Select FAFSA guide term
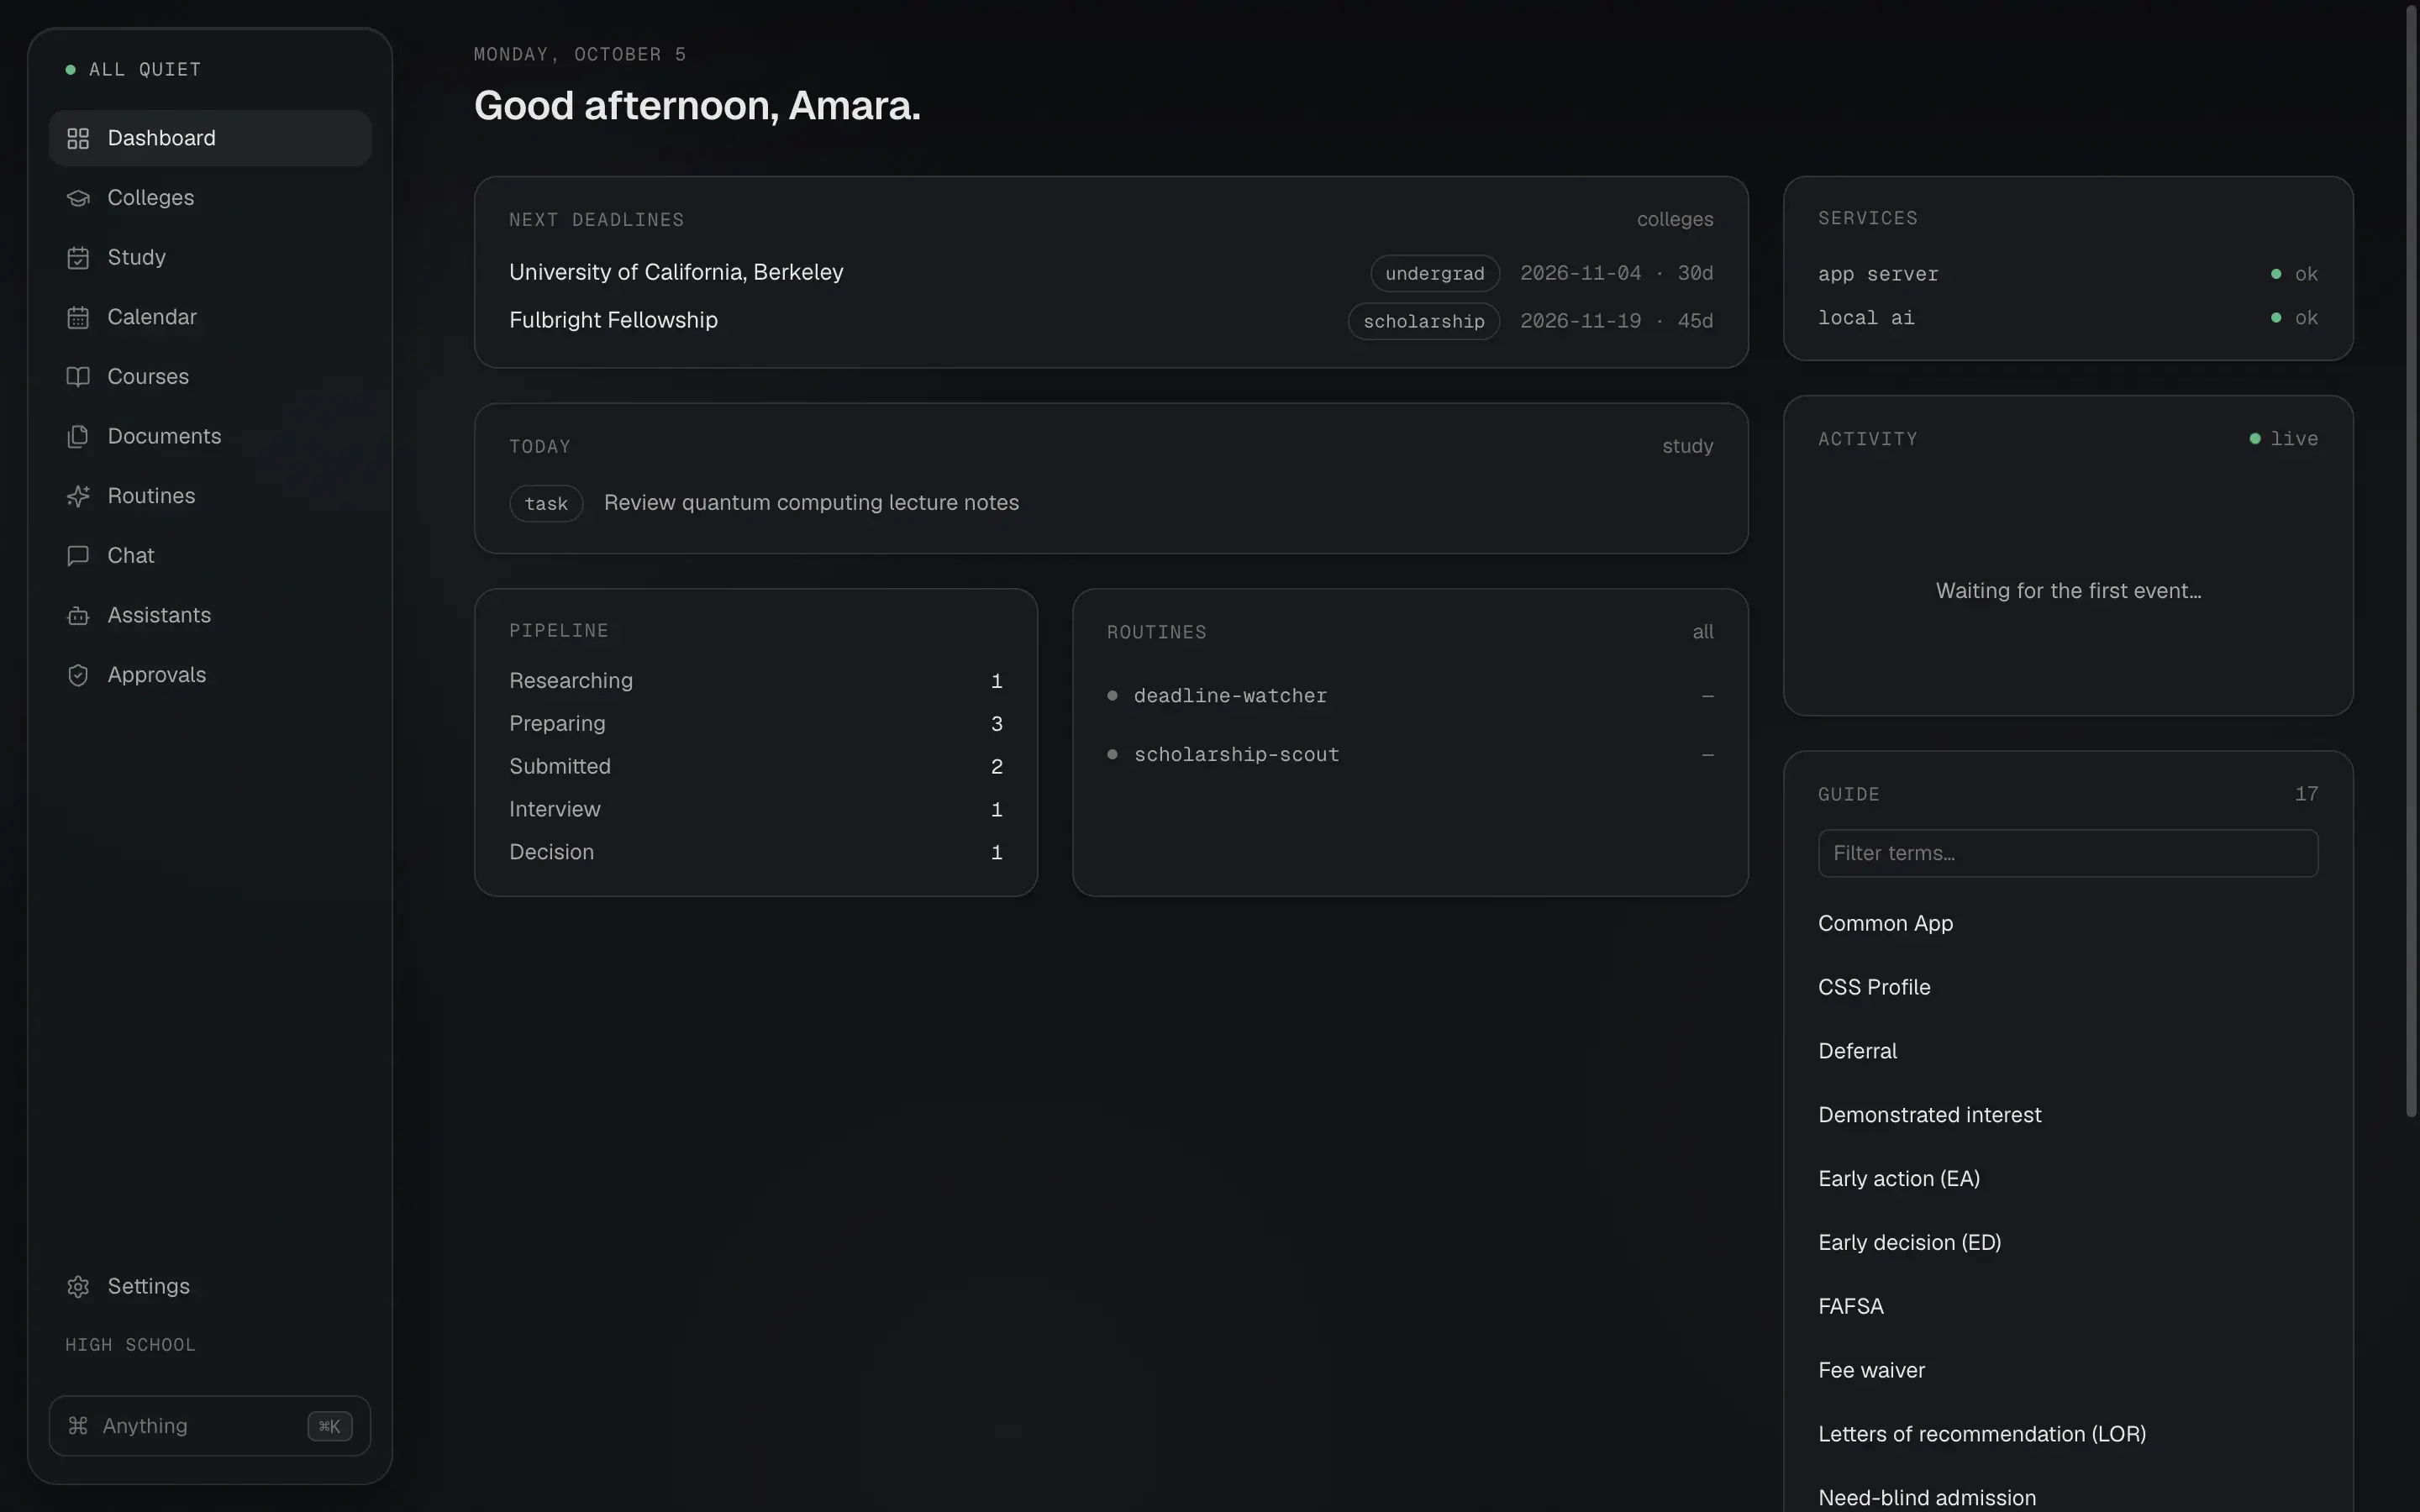The width and height of the screenshot is (2420, 1512). tap(1850, 1308)
